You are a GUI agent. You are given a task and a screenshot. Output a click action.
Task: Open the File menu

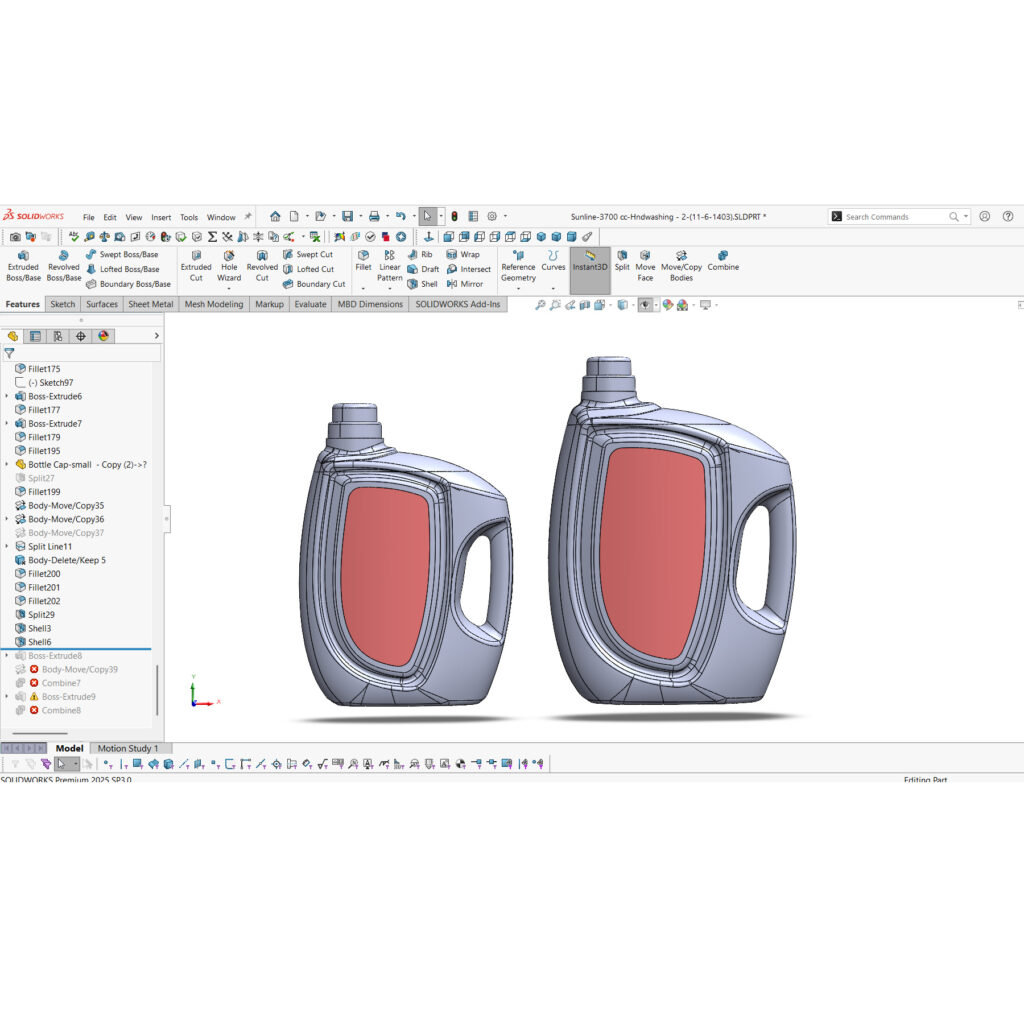click(x=89, y=217)
